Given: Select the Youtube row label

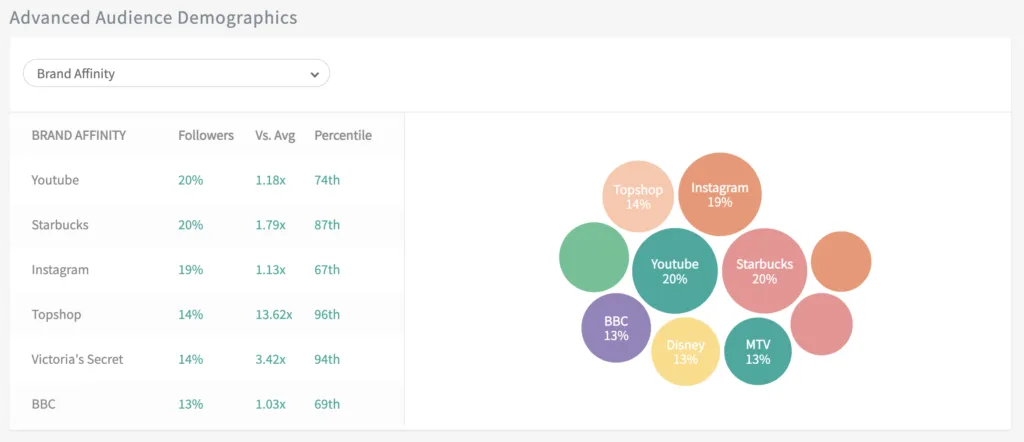Looking at the screenshot, I should 55,180.
